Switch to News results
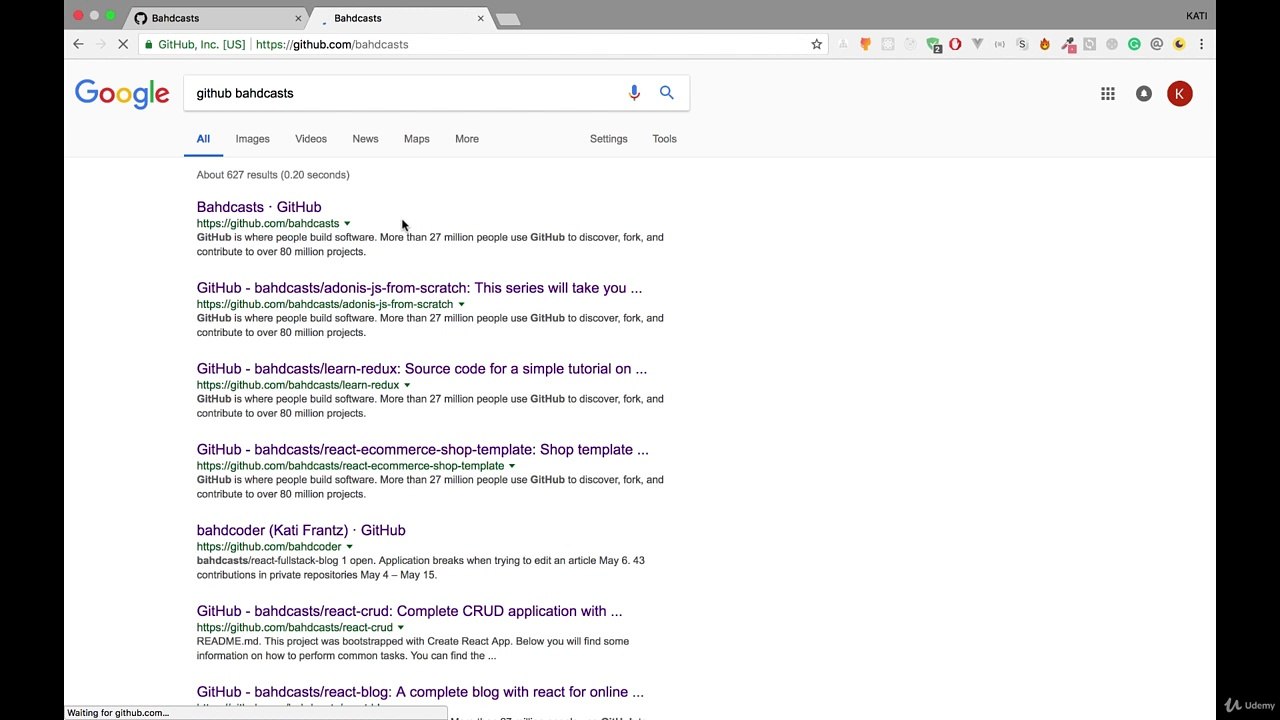The image size is (1280, 720). (x=365, y=139)
